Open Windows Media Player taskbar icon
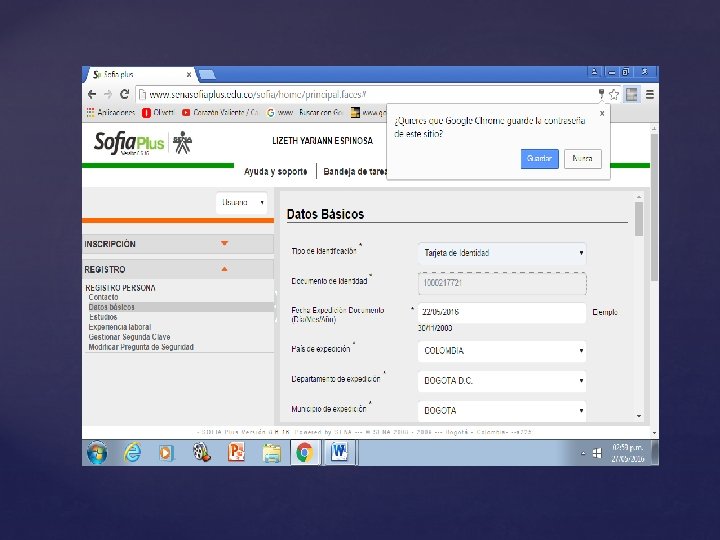This screenshot has height=540, width=720. [x=166, y=453]
